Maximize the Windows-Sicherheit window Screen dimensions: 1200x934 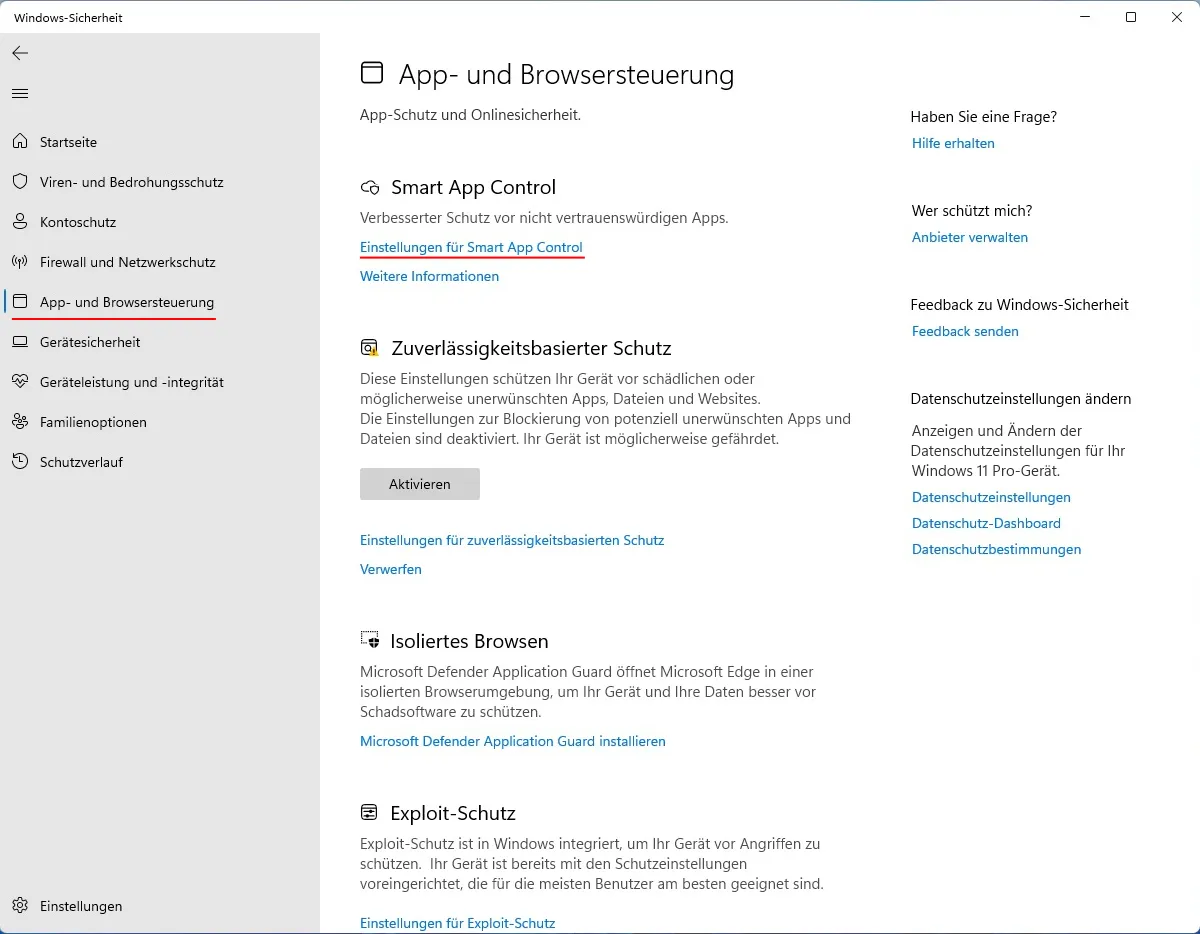click(1131, 17)
